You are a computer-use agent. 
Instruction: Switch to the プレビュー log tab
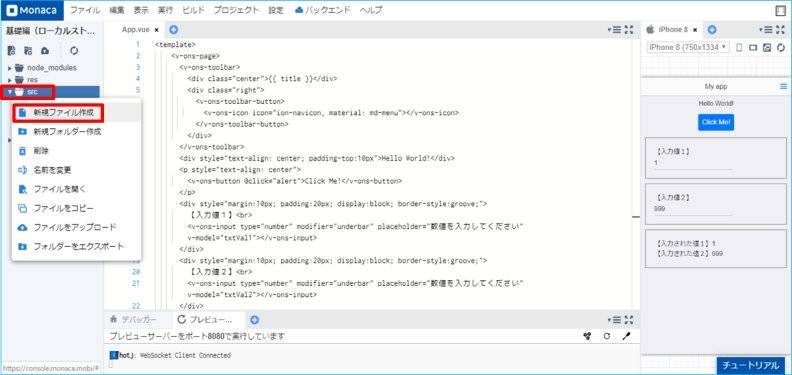(x=205, y=320)
